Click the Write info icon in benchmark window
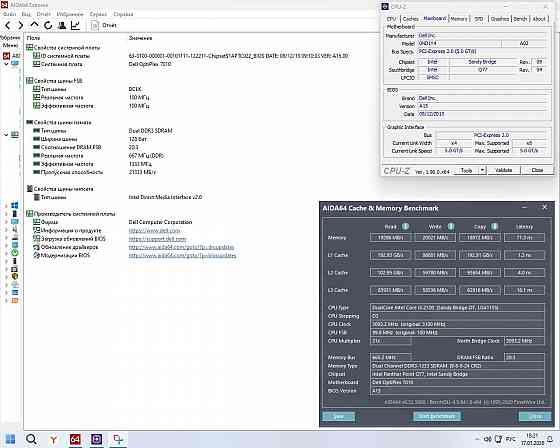560x448 pixels. coord(451,226)
